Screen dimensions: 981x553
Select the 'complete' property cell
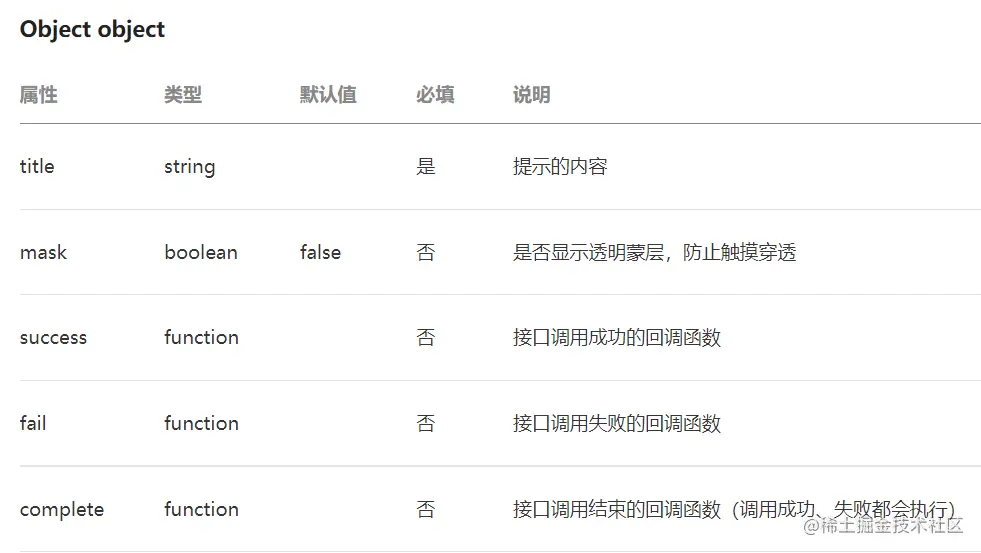(x=61, y=509)
